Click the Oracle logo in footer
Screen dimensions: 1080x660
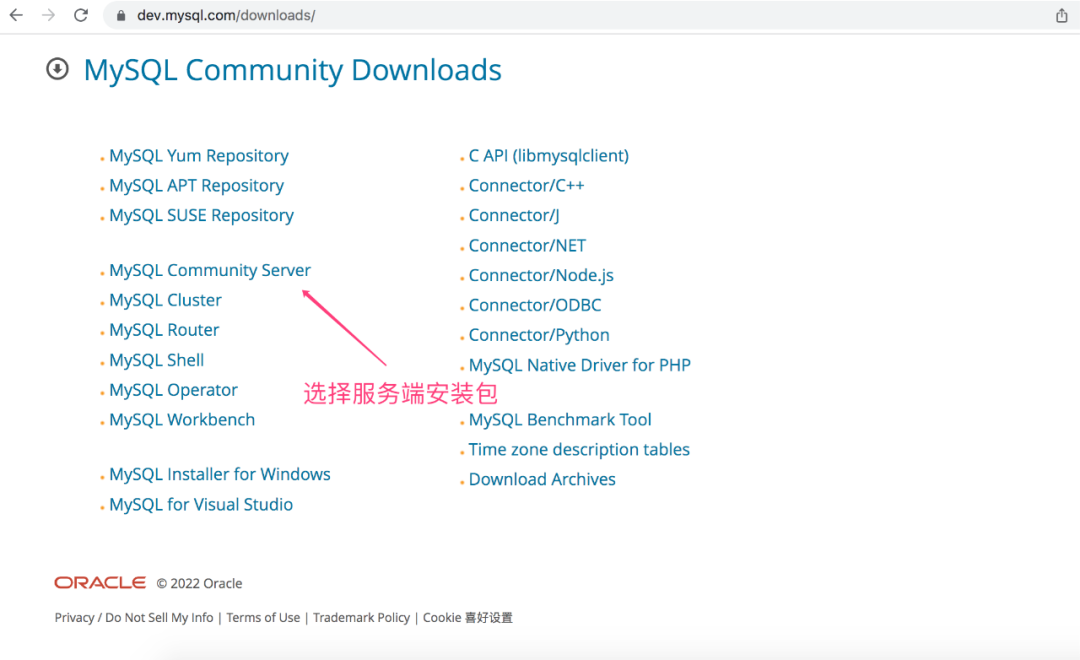point(100,583)
